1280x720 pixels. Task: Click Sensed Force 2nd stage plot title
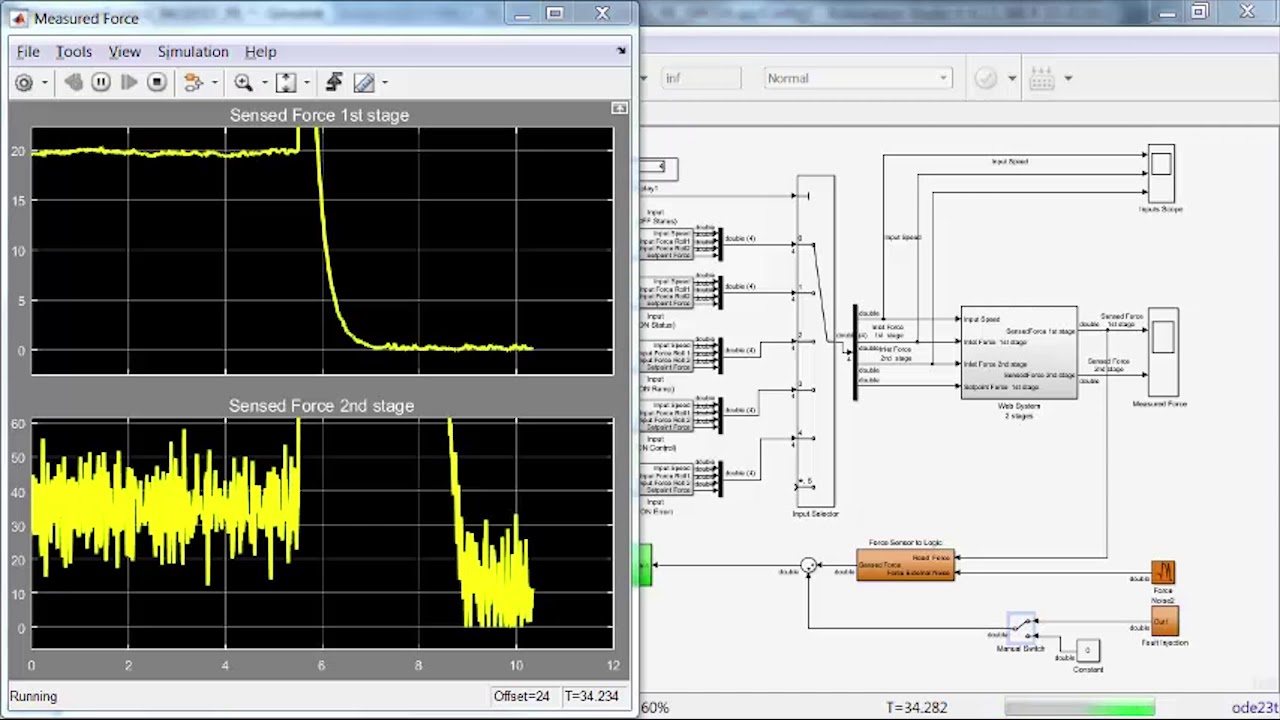coord(321,406)
